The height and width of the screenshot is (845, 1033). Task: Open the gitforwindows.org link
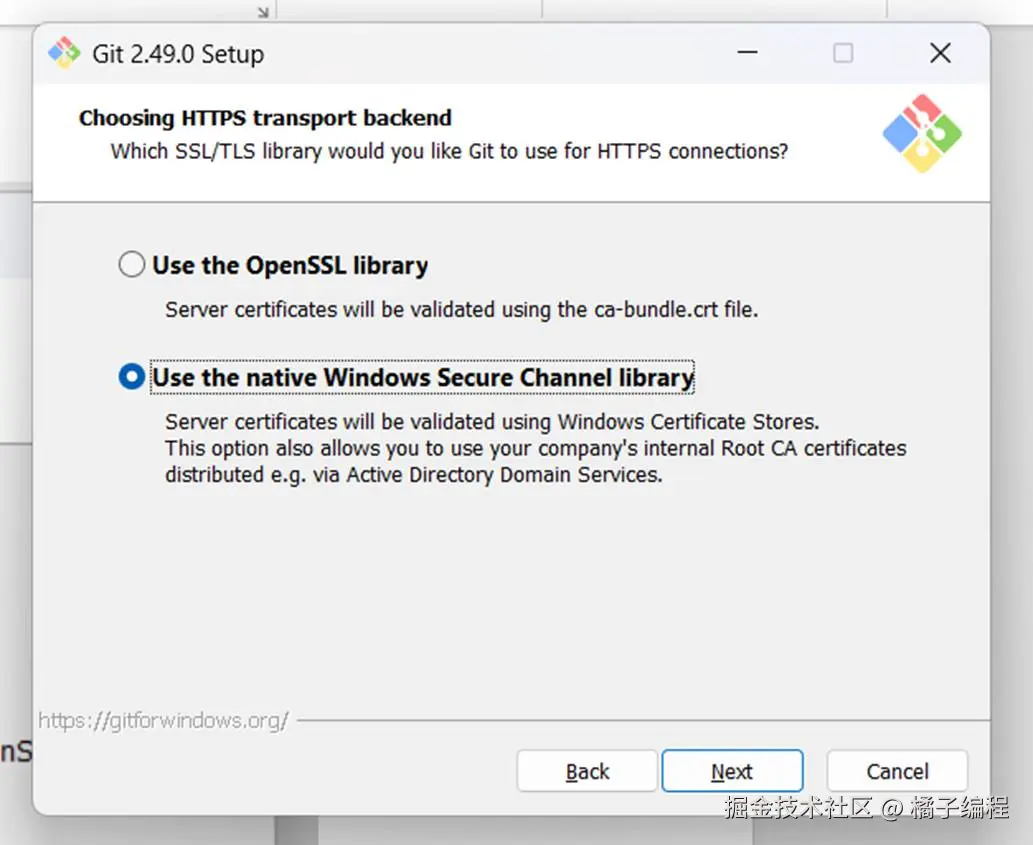(x=163, y=720)
